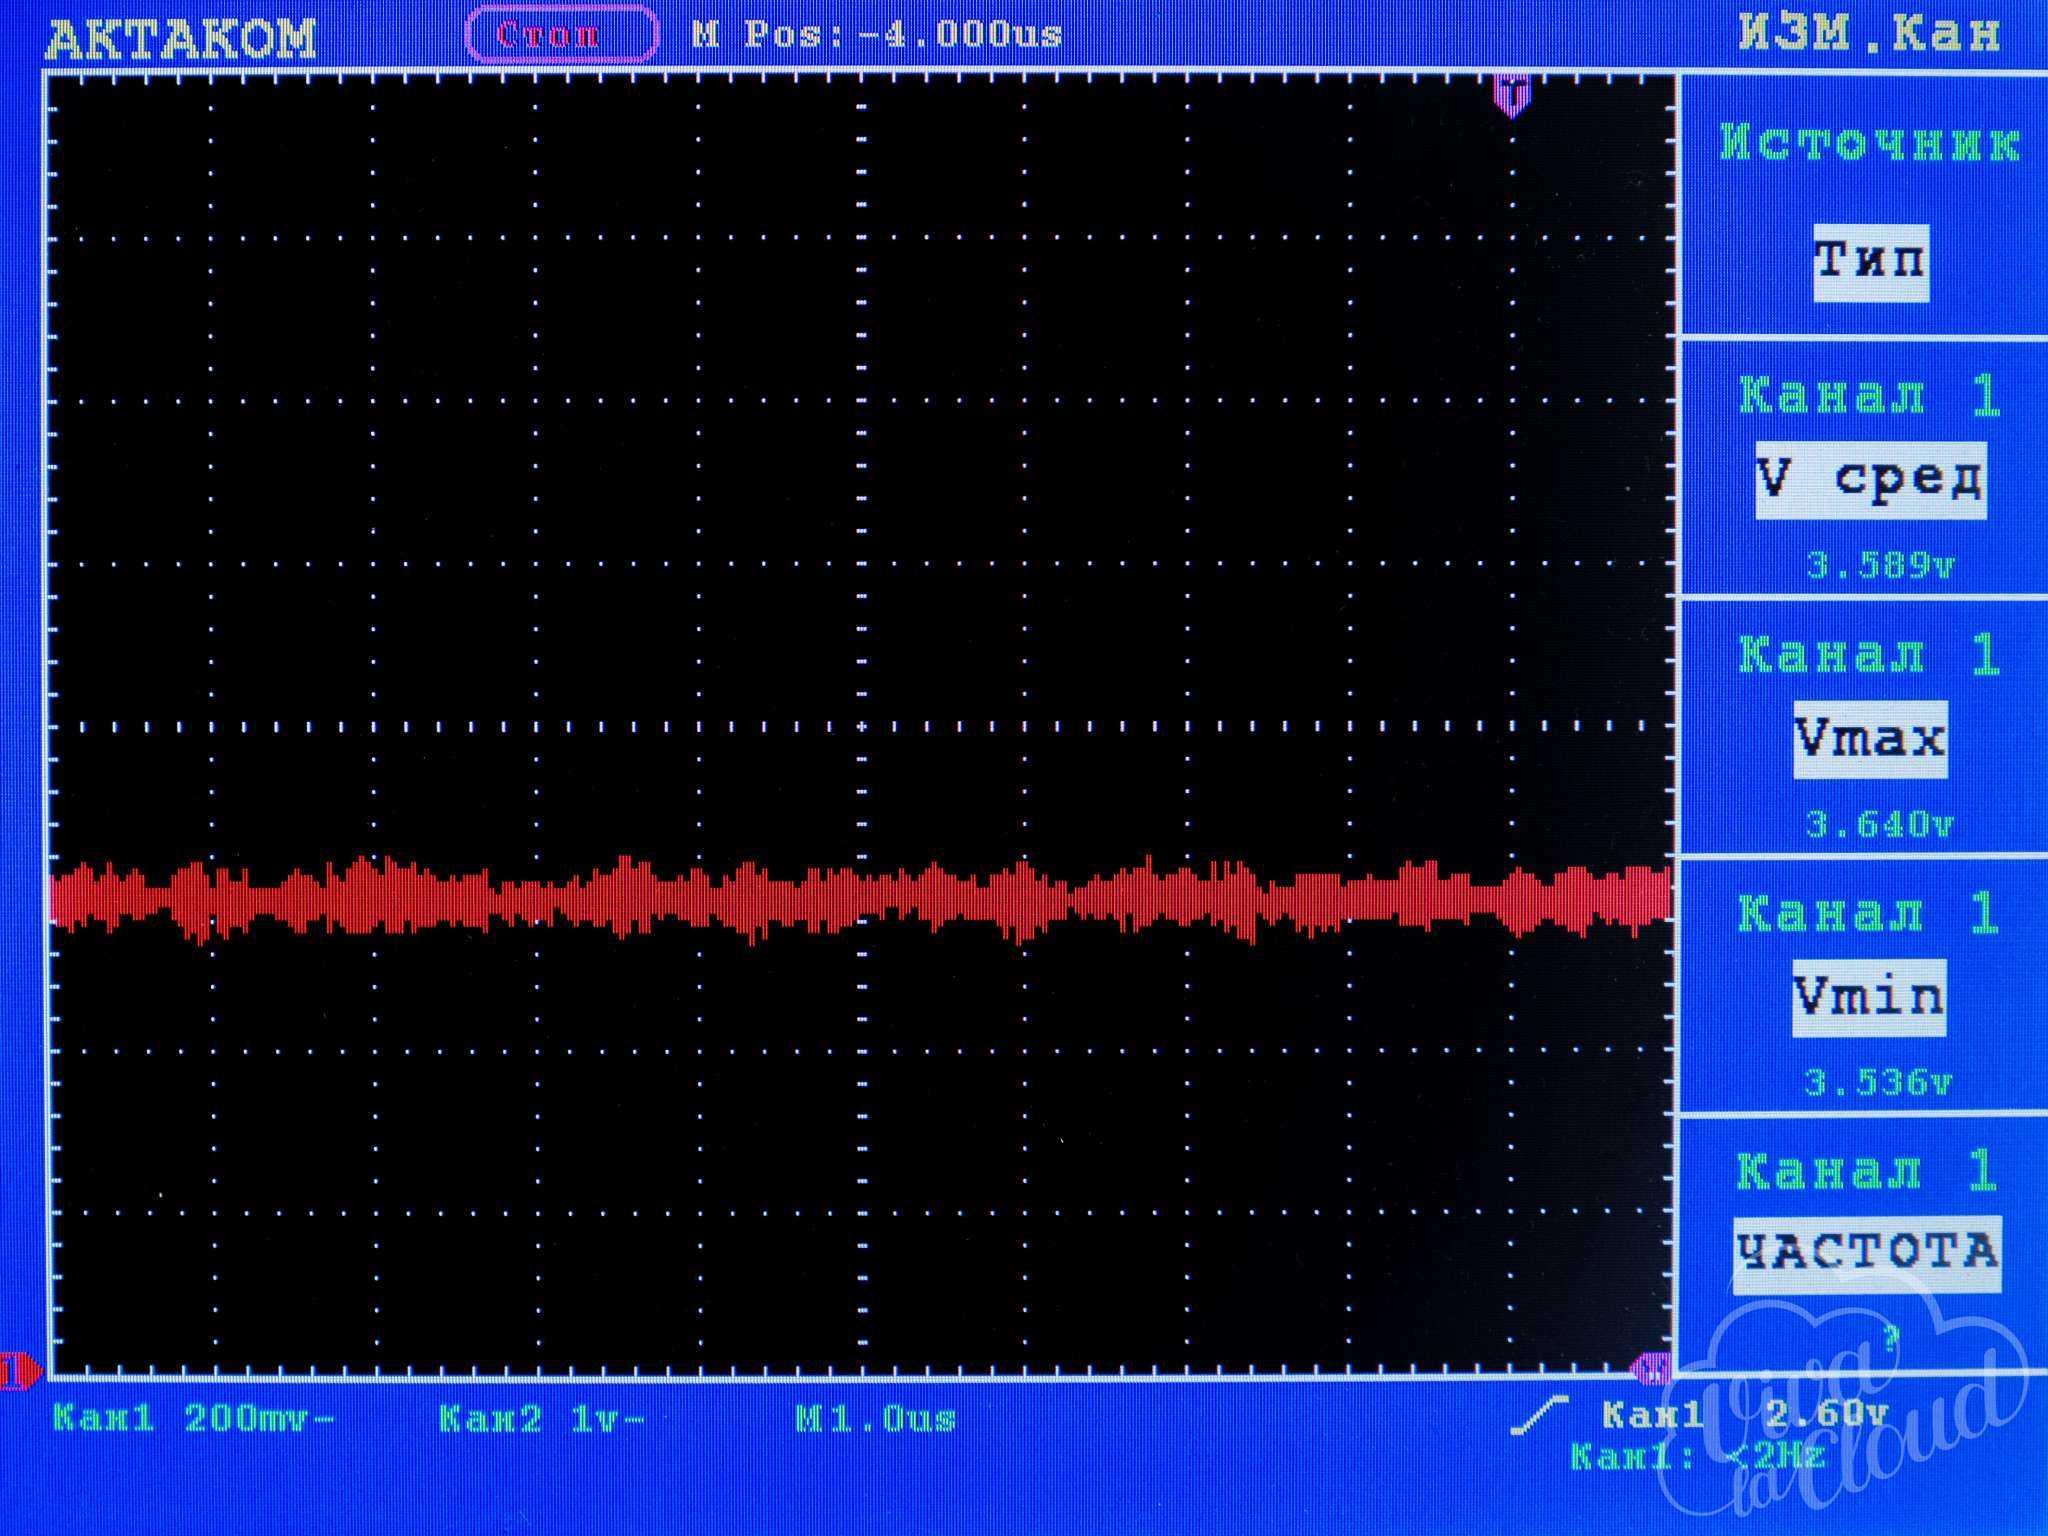Click the Кан1: <2Hz frequency readout
2048x1536 pixels.
pyautogui.click(x=1699, y=1456)
